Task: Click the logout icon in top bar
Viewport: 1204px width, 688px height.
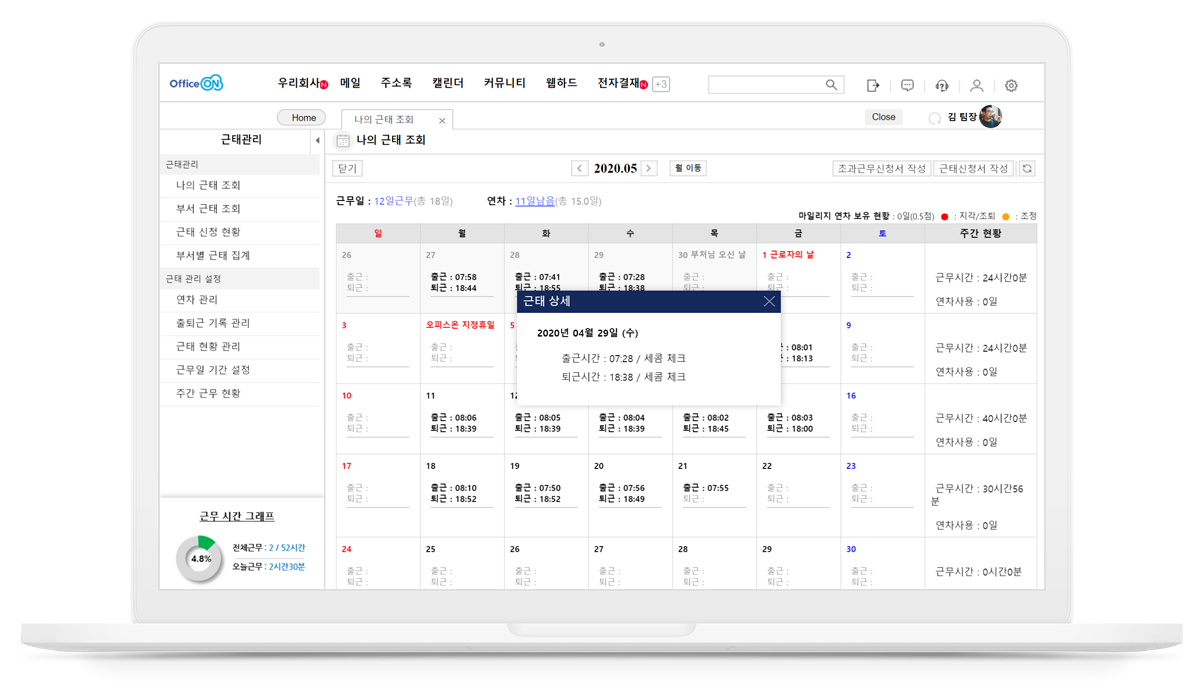Action: pyautogui.click(x=873, y=86)
